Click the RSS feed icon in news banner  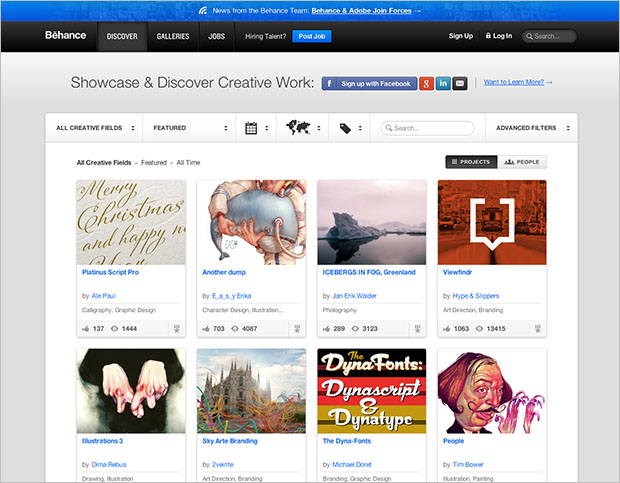(203, 11)
